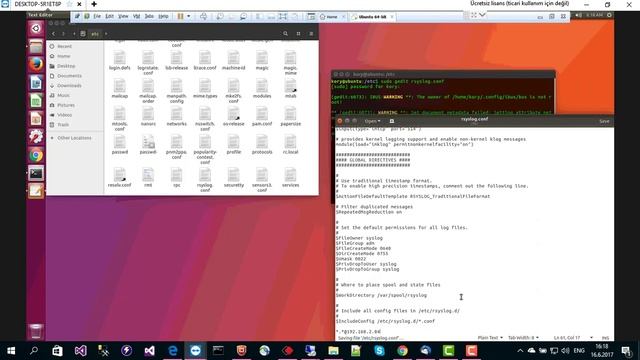
Task: Open the Windows action center notifications
Action: [x=627, y=351]
